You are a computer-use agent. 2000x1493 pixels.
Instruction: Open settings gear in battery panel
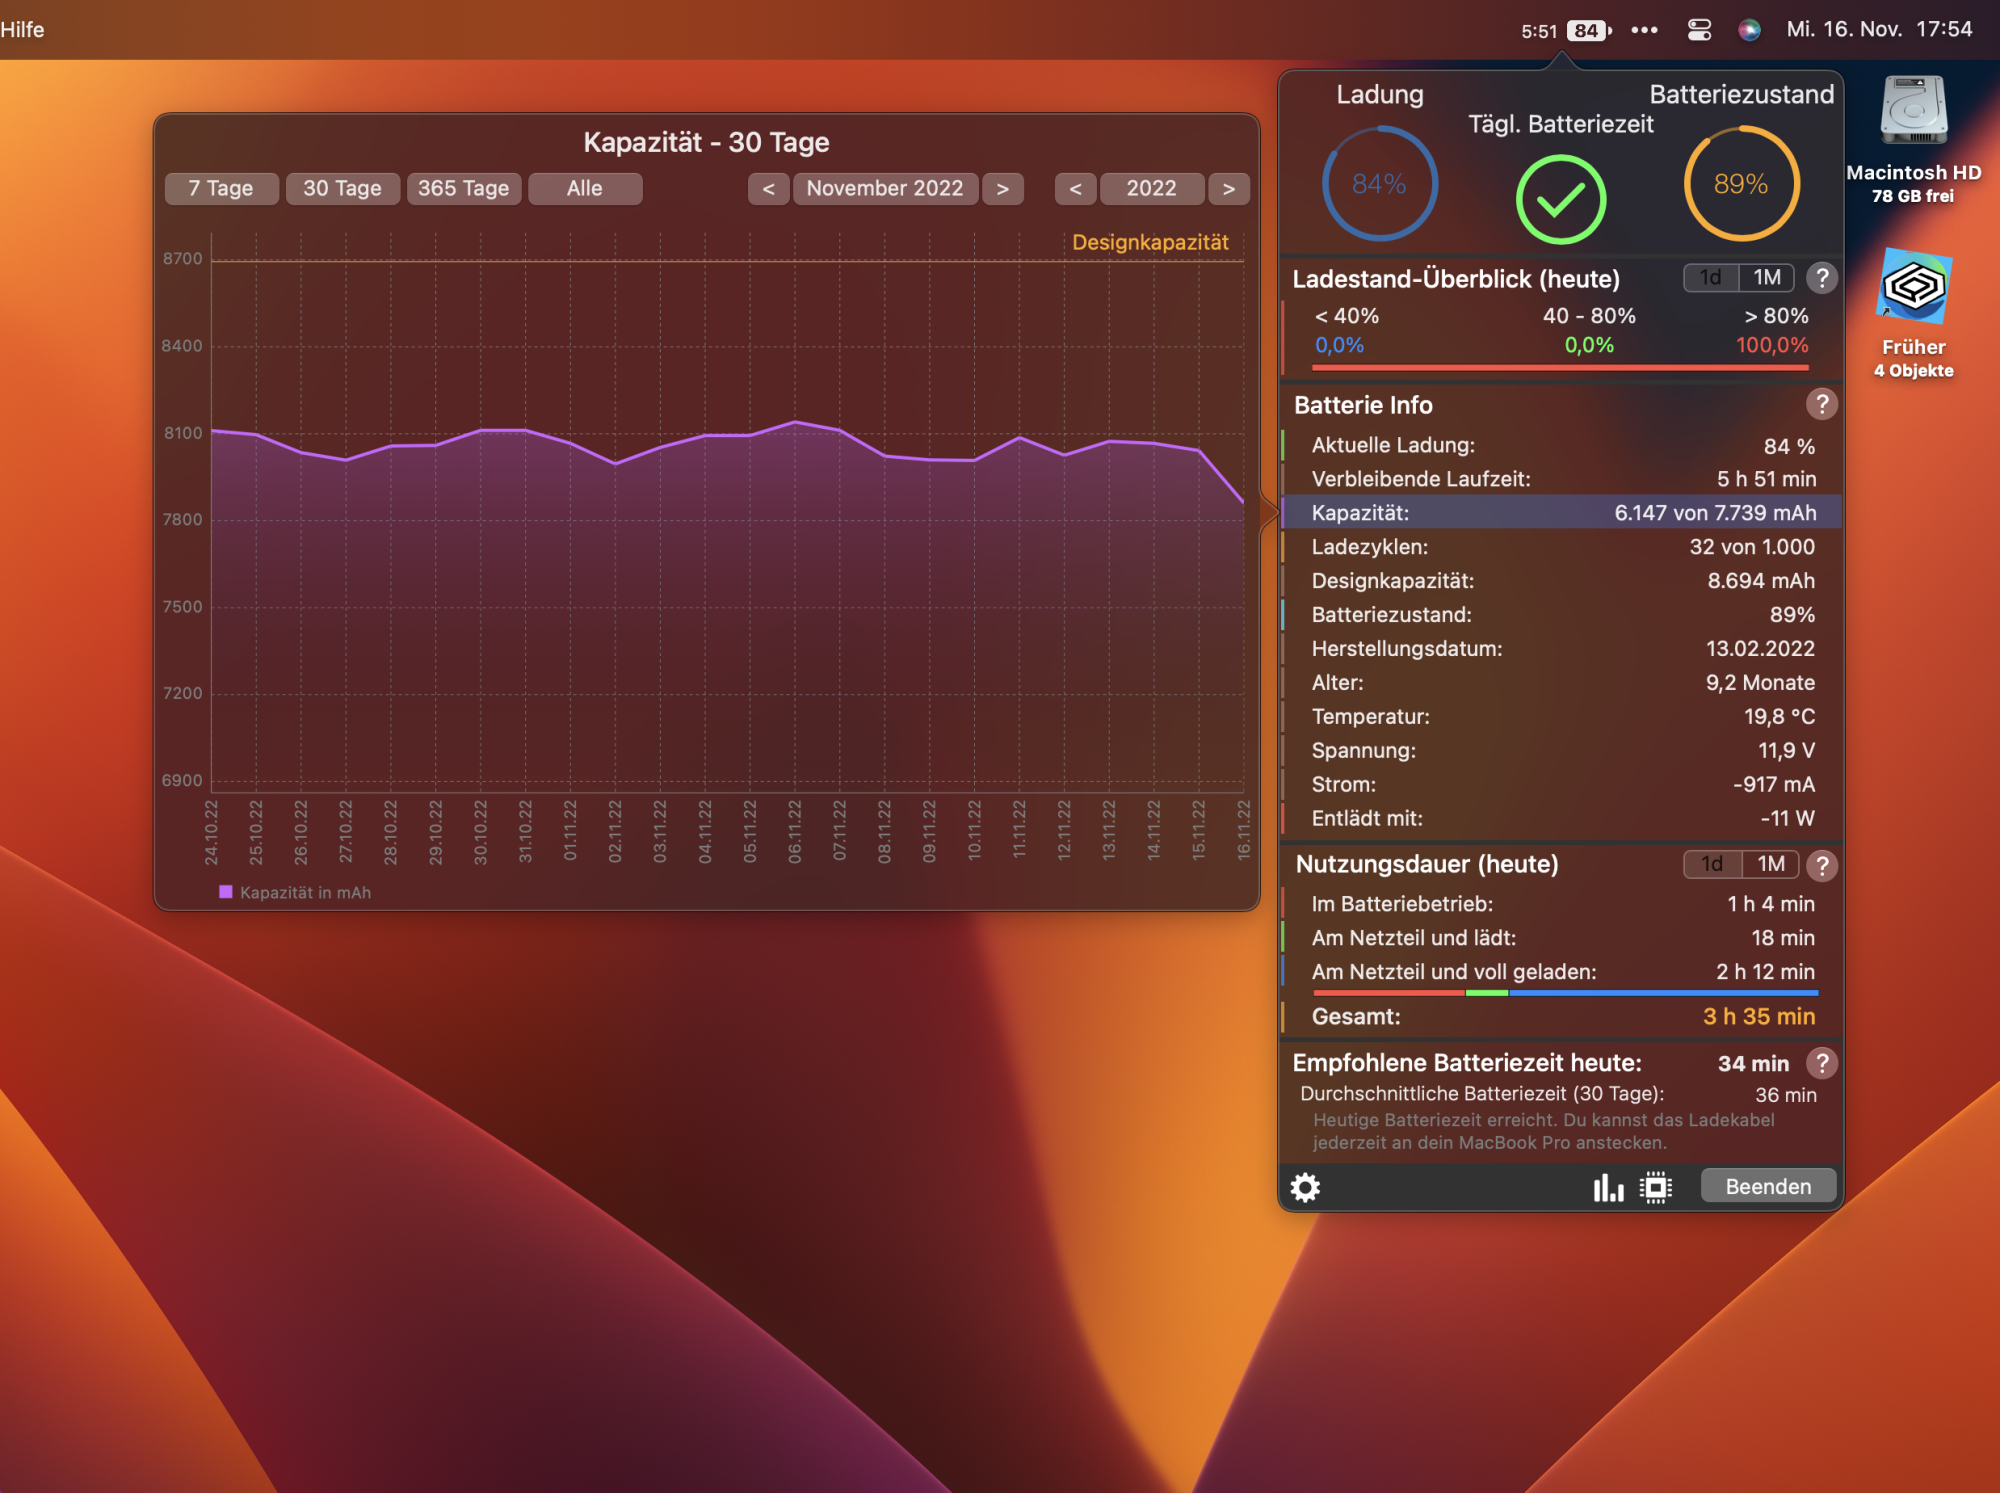[1305, 1187]
